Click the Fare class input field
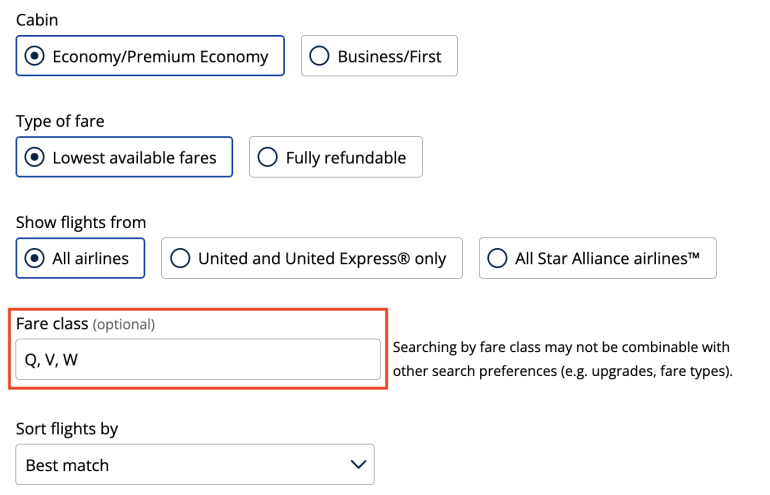Viewport: 770px width, 495px height. point(198,360)
